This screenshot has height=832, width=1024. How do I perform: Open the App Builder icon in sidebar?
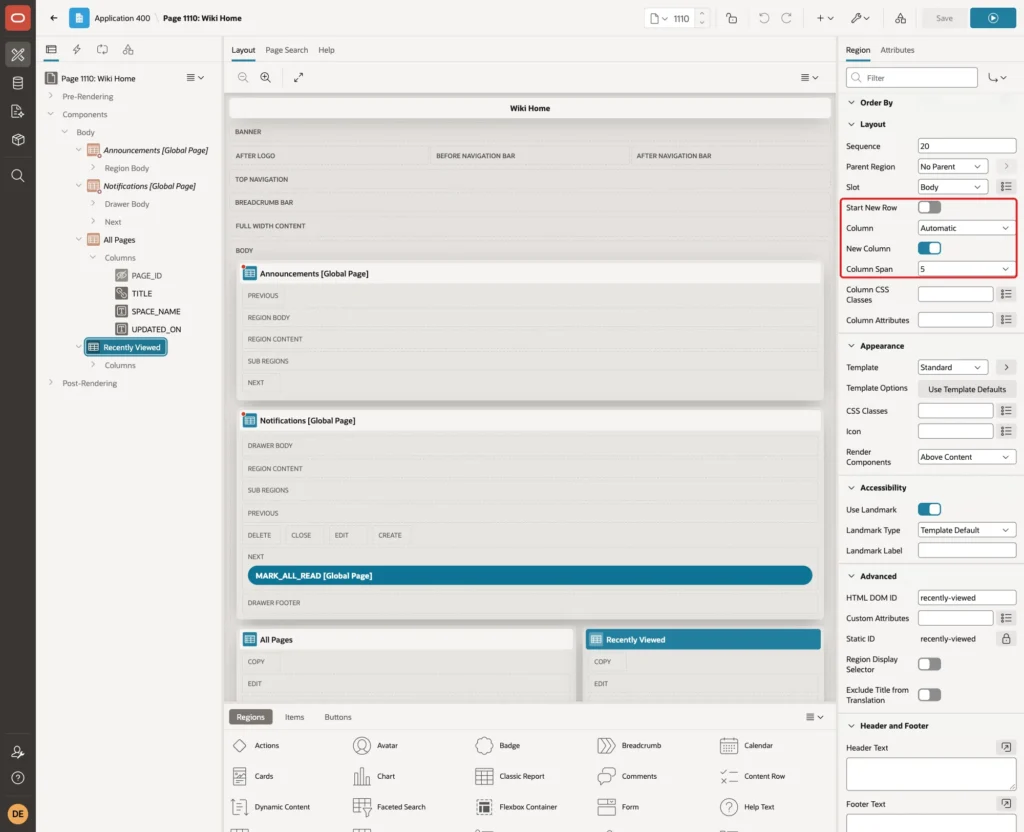[18, 54]
